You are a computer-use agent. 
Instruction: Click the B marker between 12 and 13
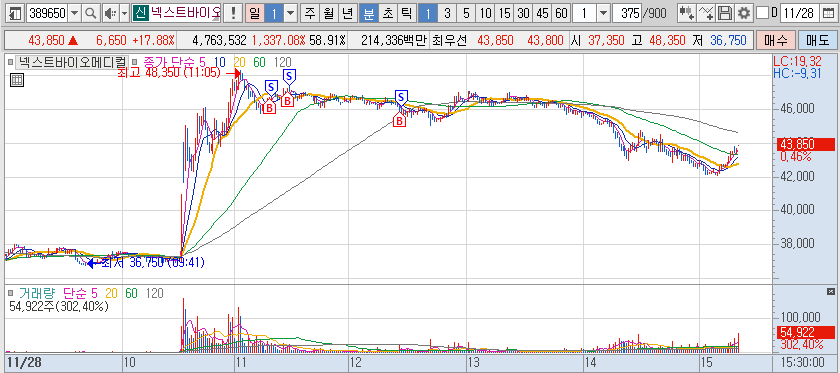click(400, 121)
